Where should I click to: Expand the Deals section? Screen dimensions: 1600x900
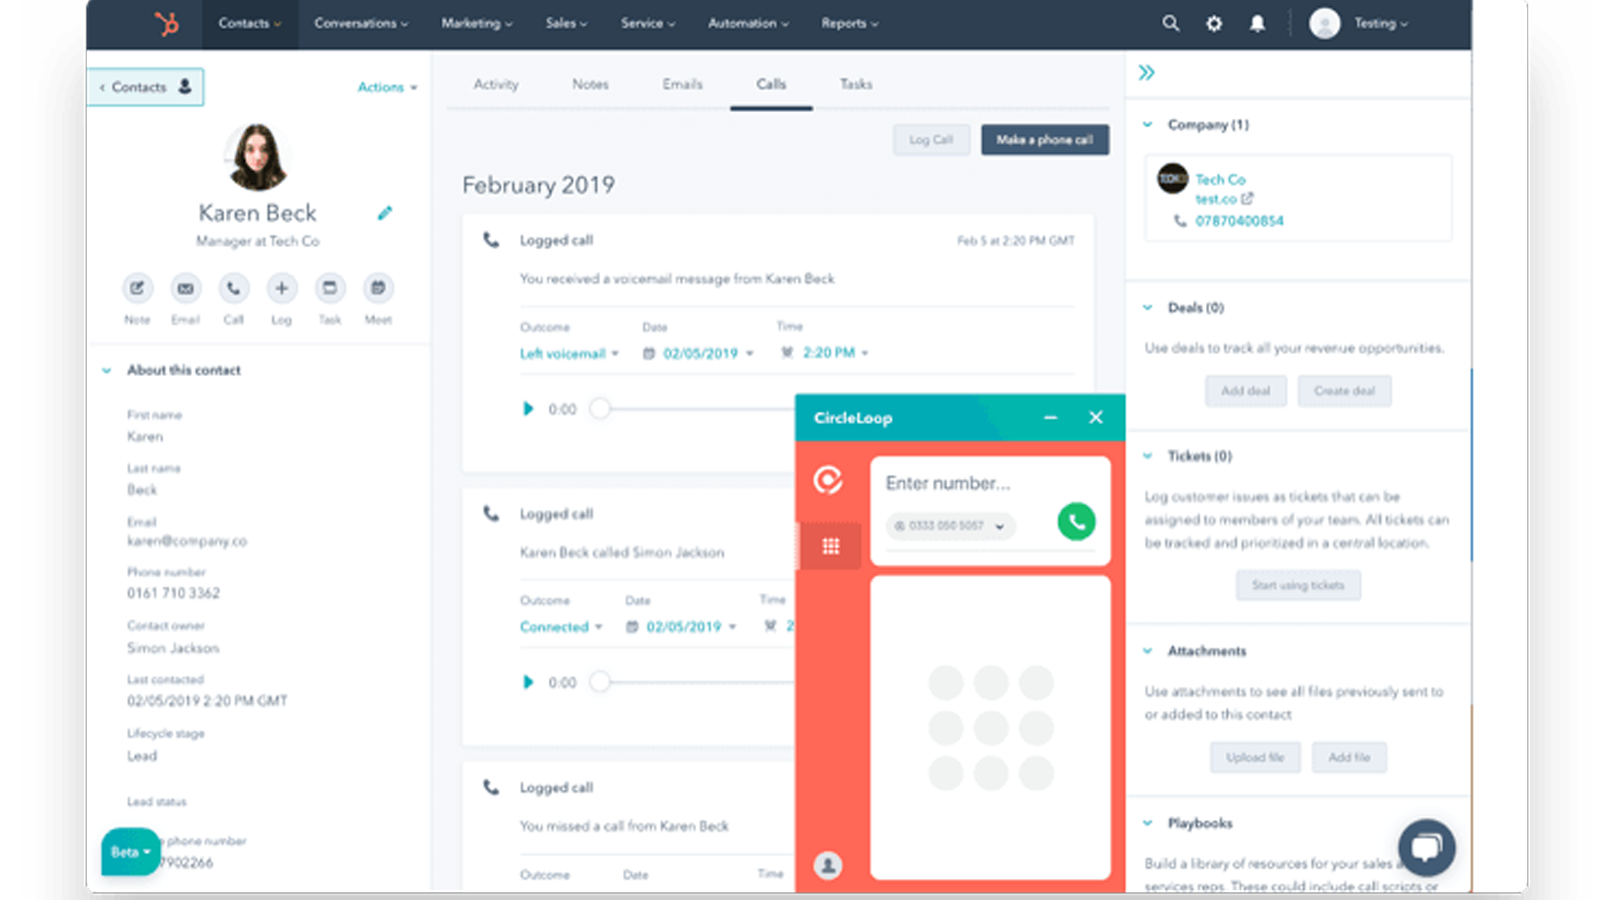pos(1146,307)
